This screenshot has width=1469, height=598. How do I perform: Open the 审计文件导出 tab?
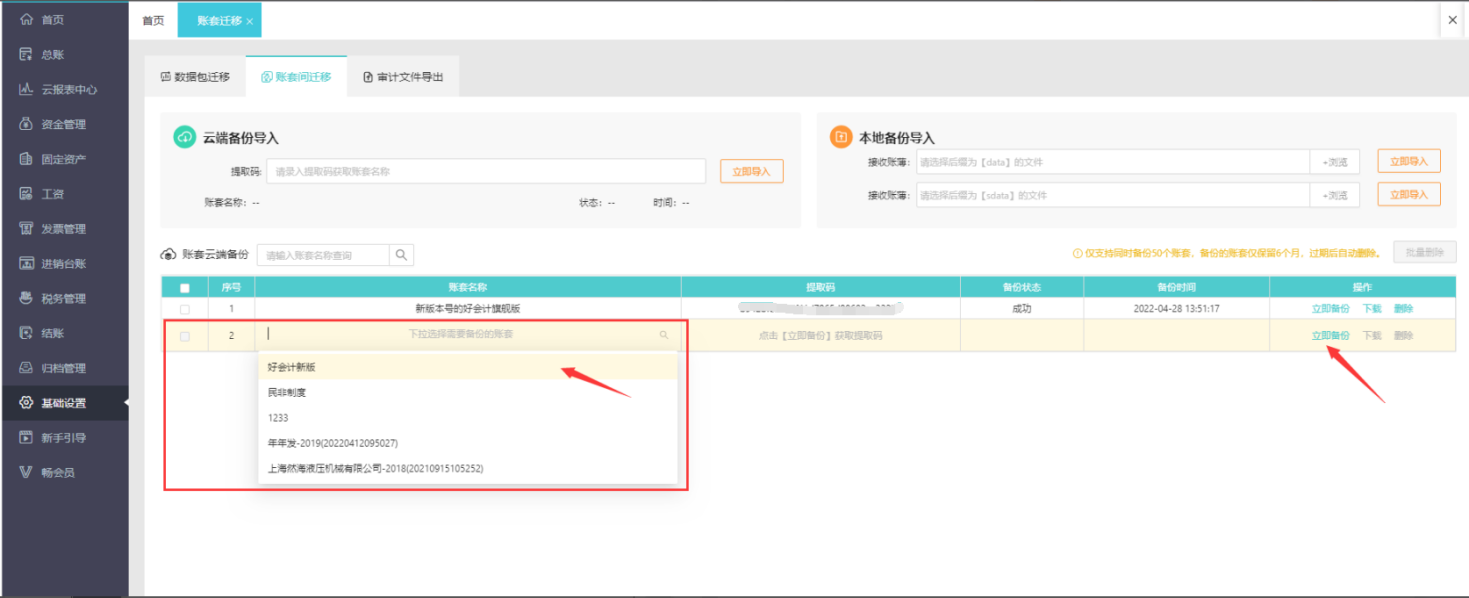(x=403, y=77)
